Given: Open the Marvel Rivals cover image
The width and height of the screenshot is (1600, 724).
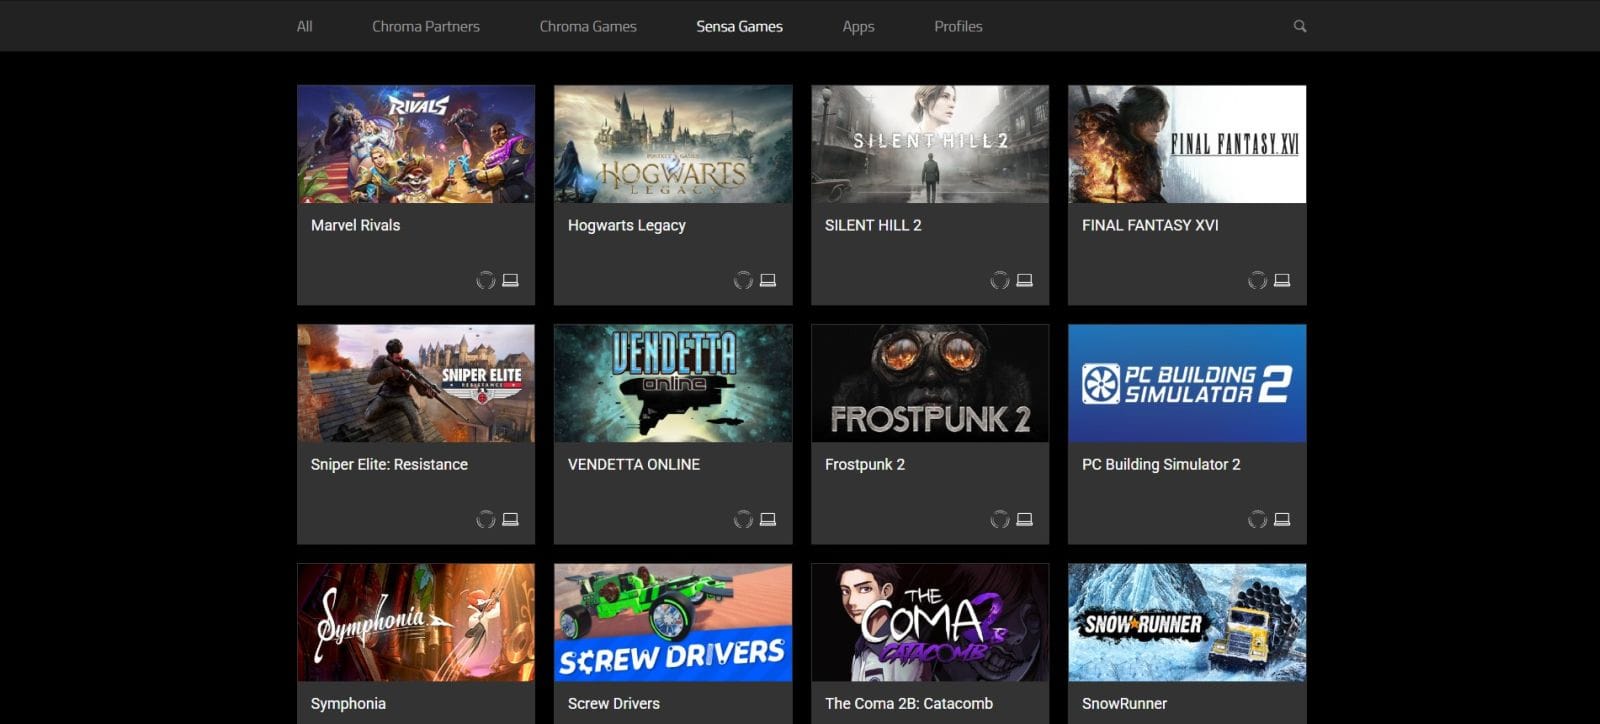Looking at the screenshot, I should [x=416, y=144].
